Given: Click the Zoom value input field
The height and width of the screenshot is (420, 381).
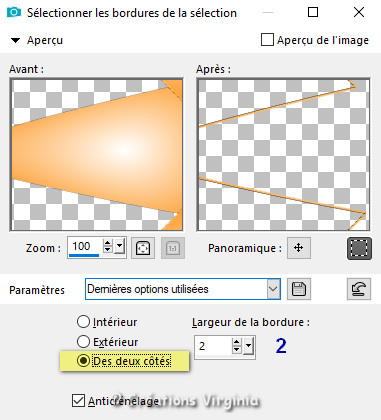Looking at the screenshot, I should (85, 247).
